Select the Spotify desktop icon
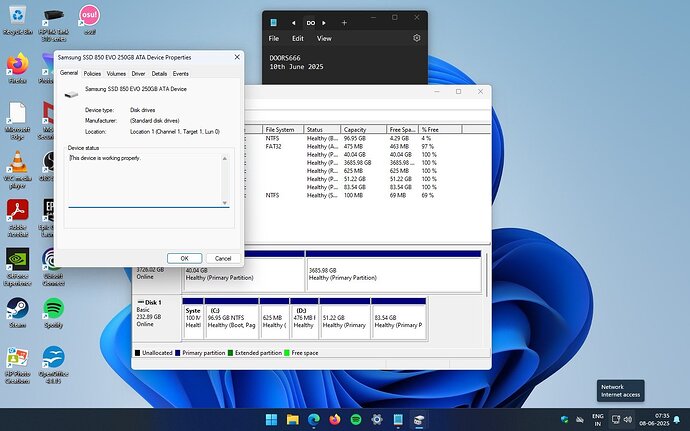The width and height of the screenshot is (690, 431). pos(54,313)
